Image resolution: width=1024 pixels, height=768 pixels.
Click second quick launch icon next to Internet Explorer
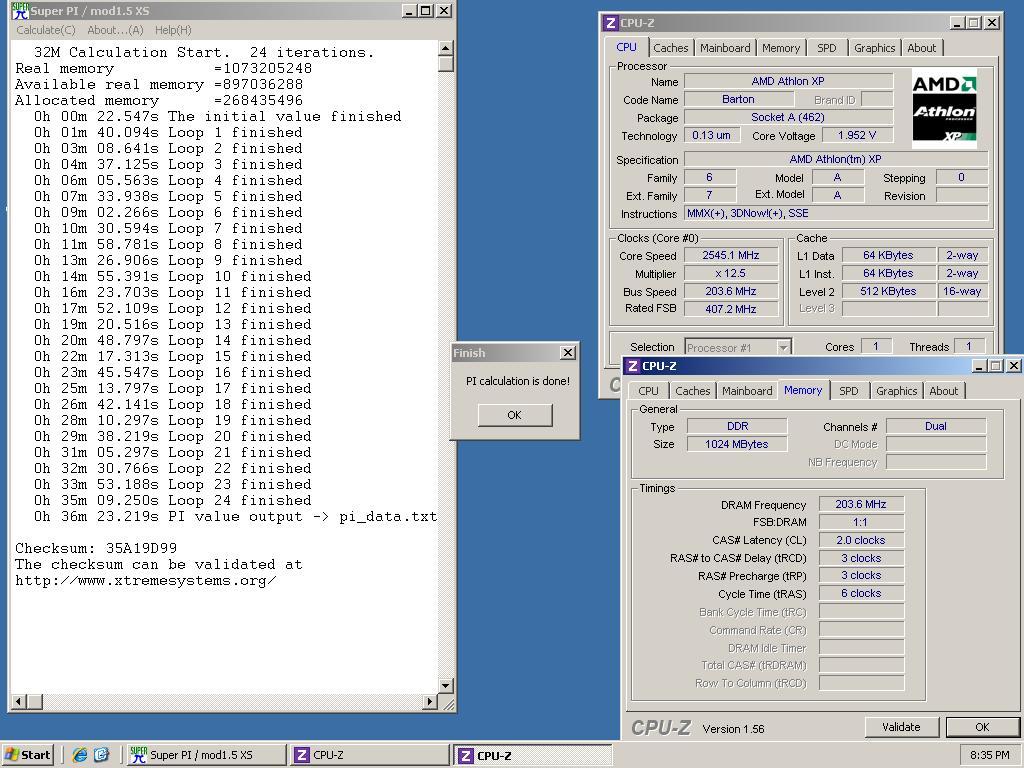(x=101, y=755)
